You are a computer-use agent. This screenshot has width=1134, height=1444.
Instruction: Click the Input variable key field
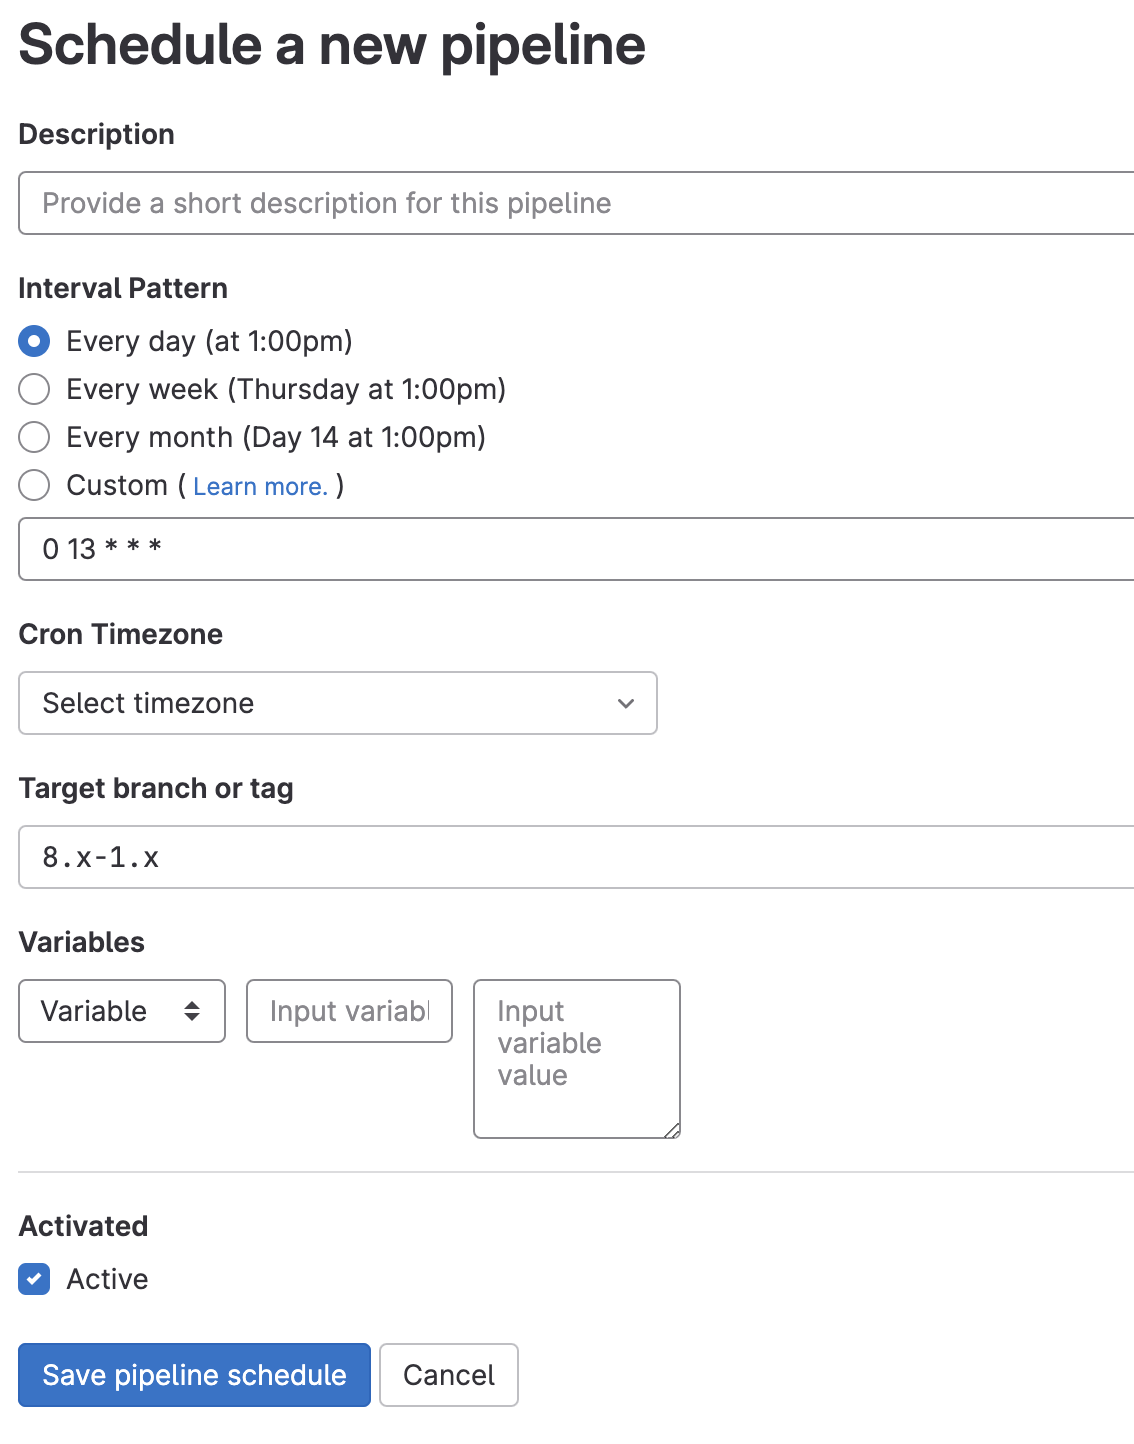349,1011
